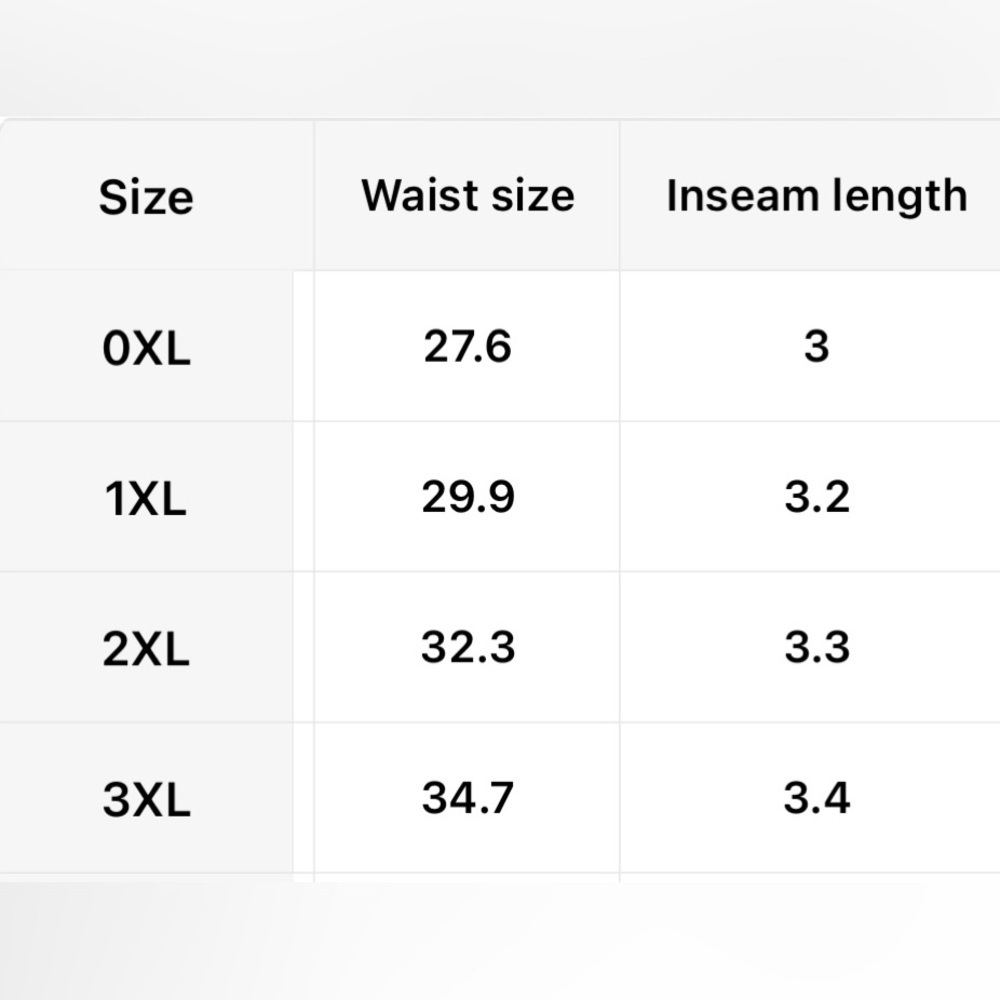
Task: Click the Size column header
Action: tap(146, 197)
